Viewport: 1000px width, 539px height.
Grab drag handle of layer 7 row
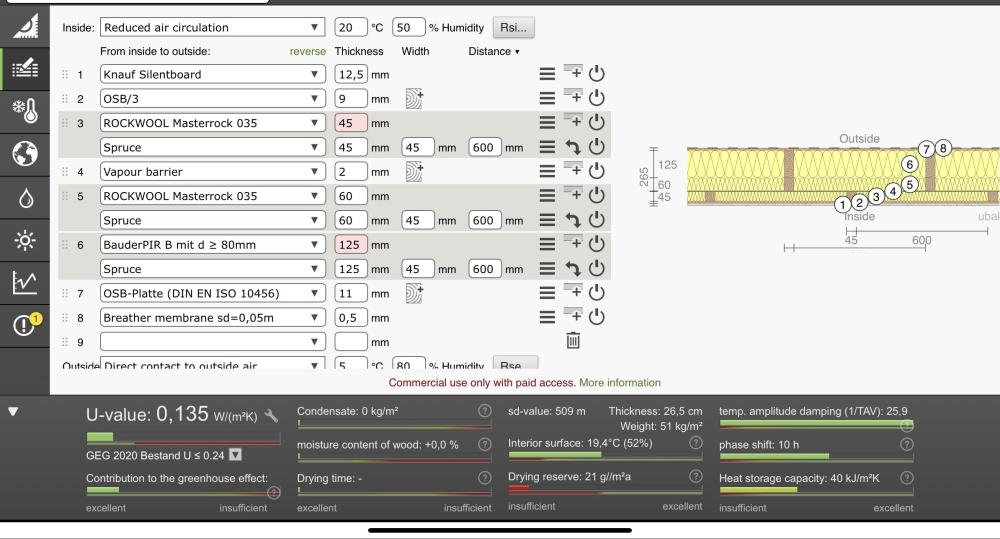65,293
